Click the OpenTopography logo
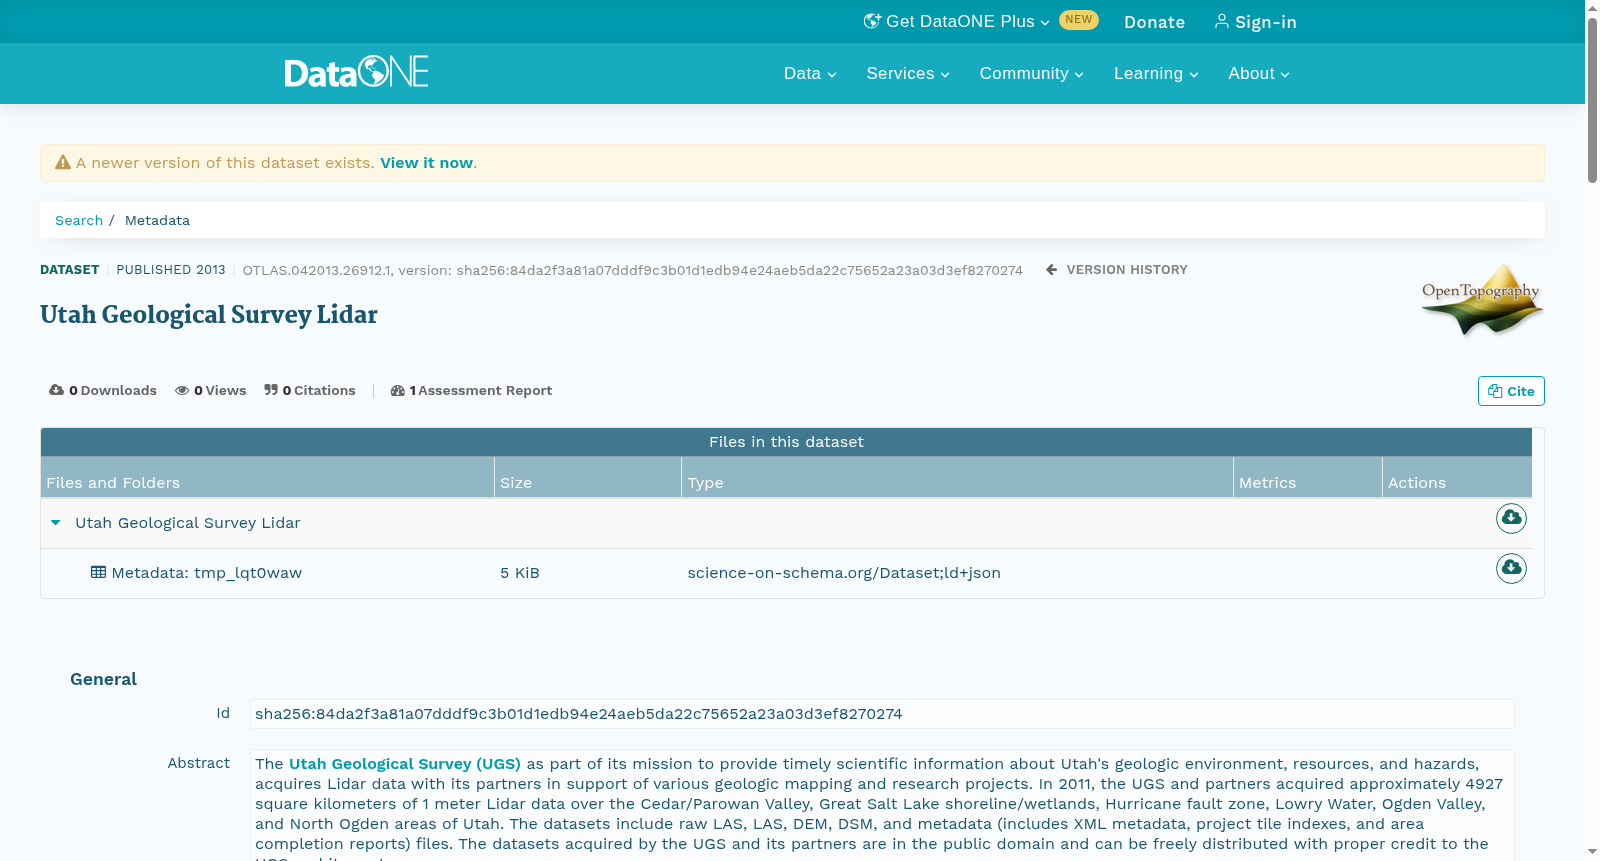This screenshot has height=861, width=1600. 1482,300
